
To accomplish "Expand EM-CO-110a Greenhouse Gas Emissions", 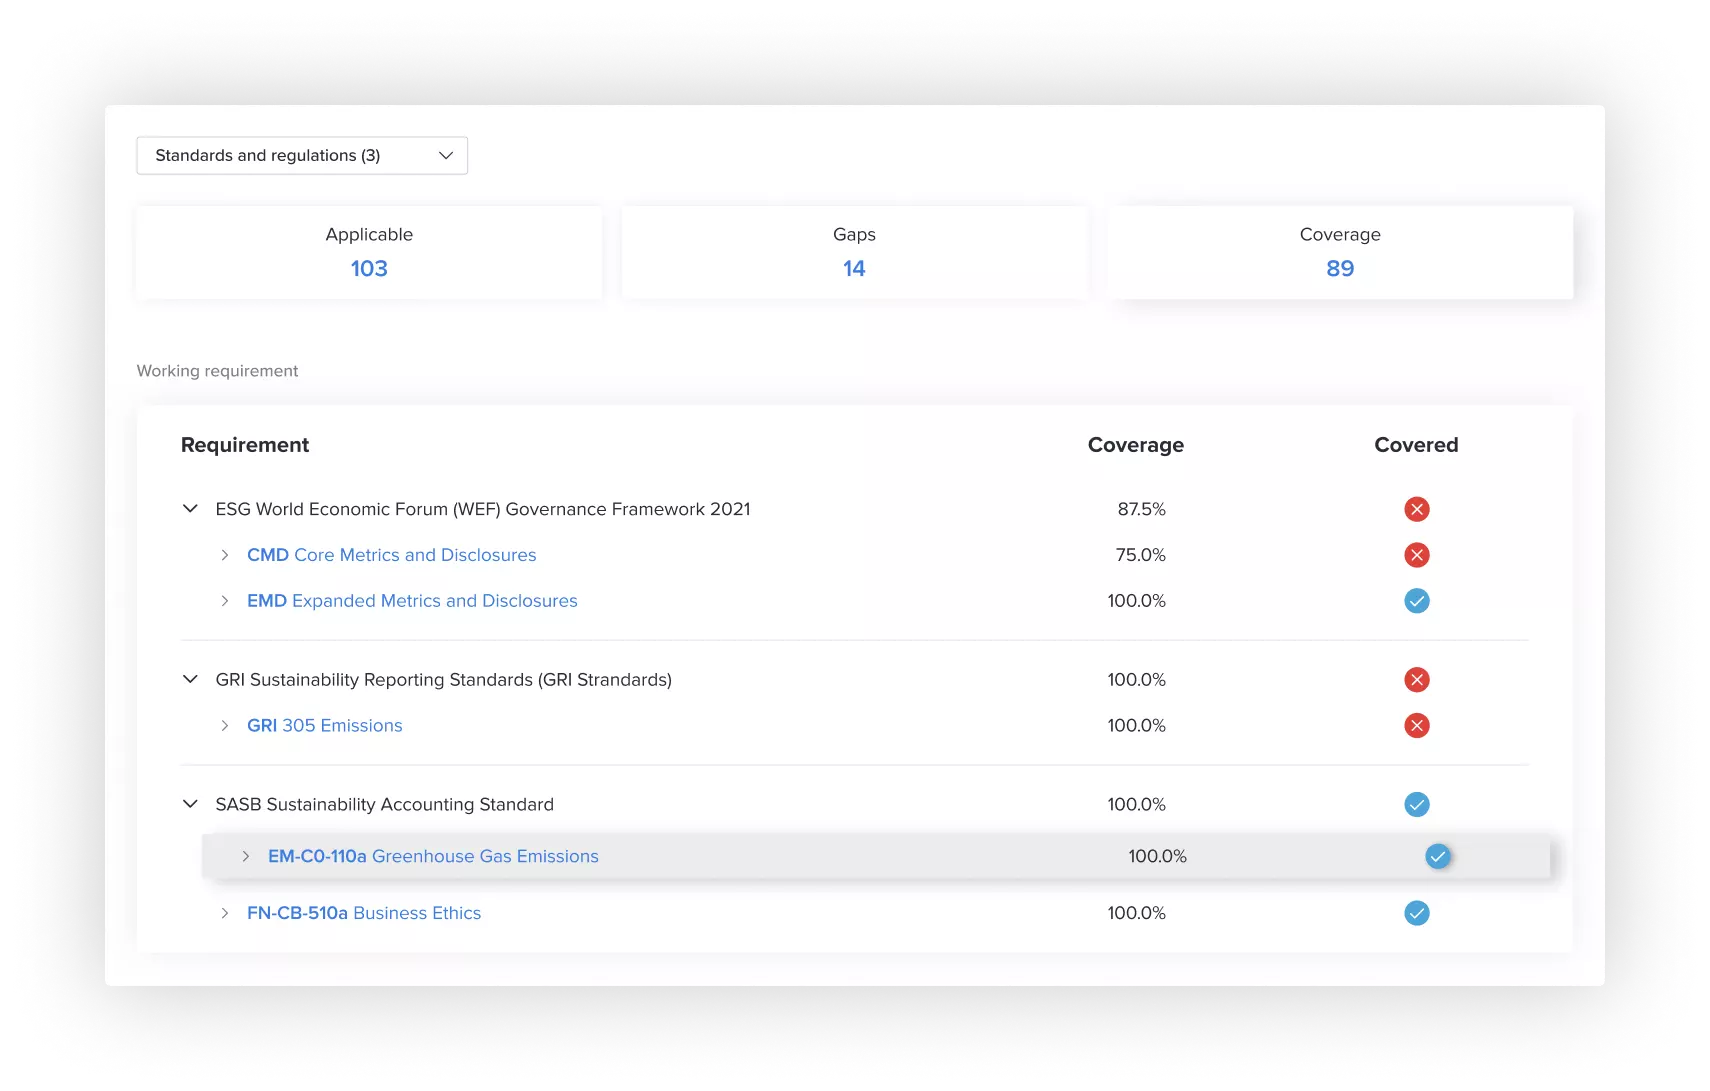I will (x=246, y=856).
